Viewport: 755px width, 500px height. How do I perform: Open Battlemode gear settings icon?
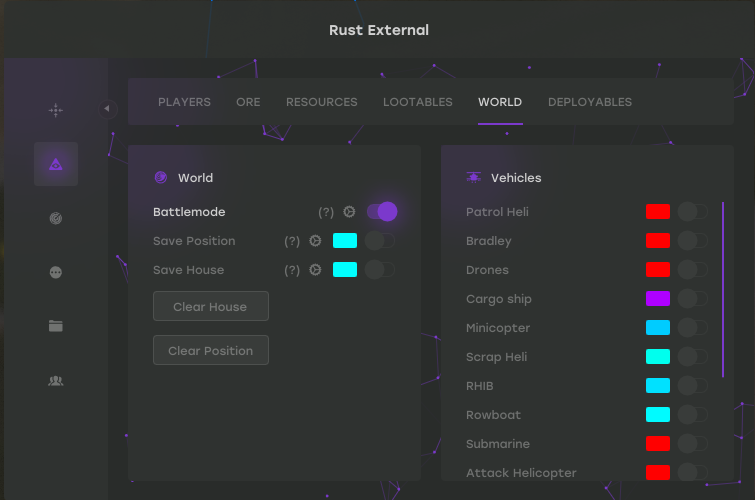tap(349, 211)
